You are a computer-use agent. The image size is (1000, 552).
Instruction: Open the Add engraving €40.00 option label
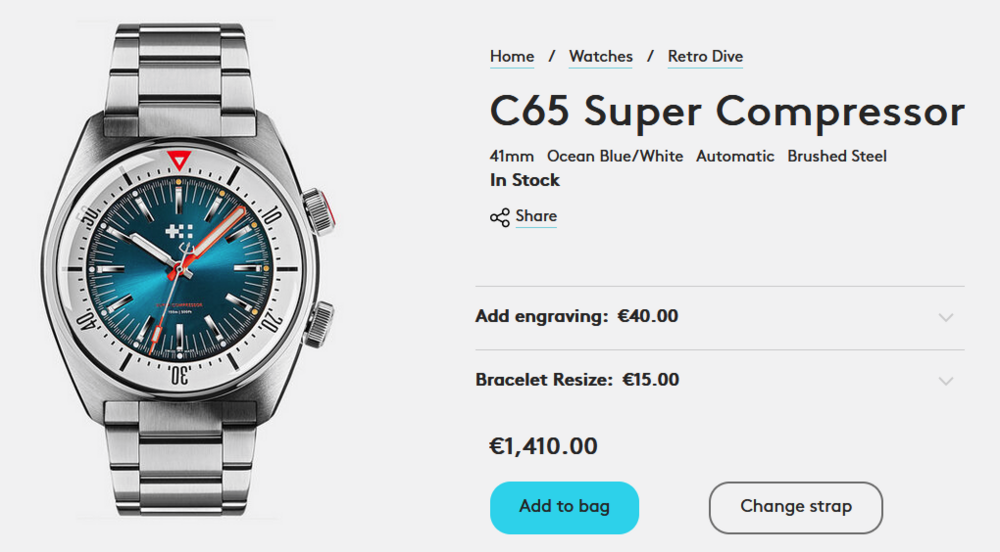click(577, 317)
